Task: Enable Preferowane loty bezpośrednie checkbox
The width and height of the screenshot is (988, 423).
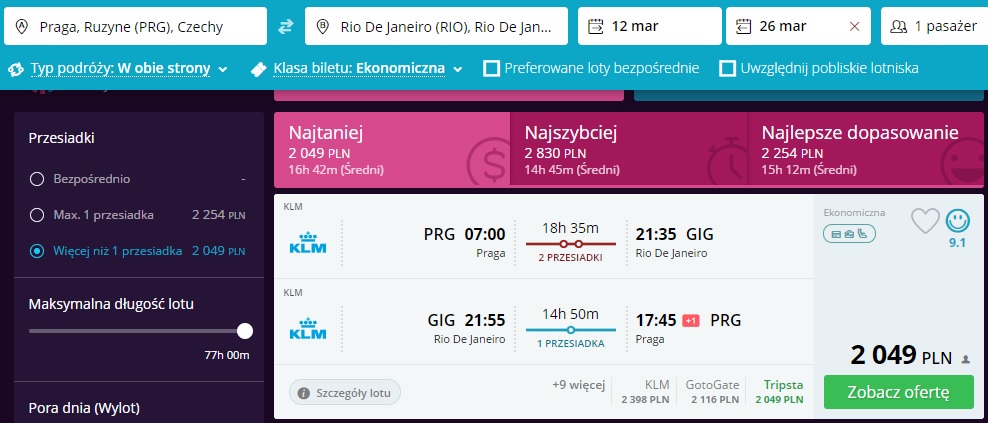Action: (491, 68)
